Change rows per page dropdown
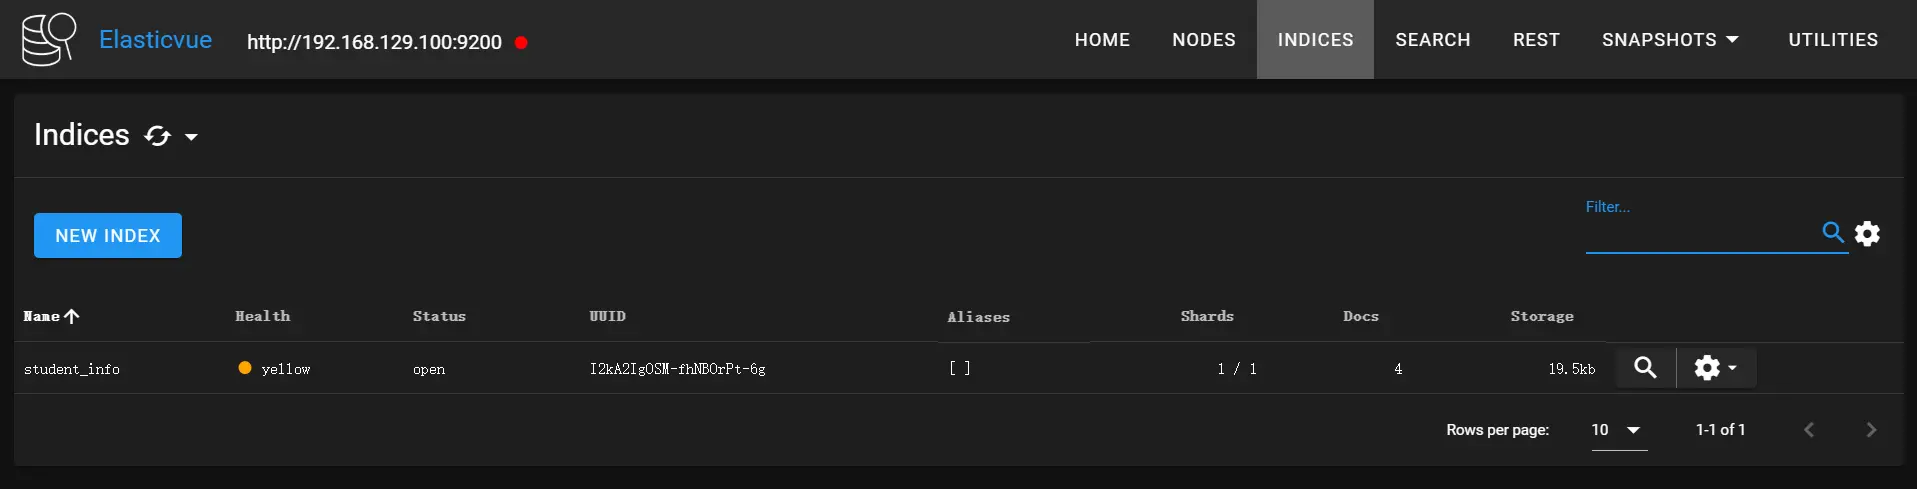Screen dimensions: 1917x489 tap(1617, 430)
